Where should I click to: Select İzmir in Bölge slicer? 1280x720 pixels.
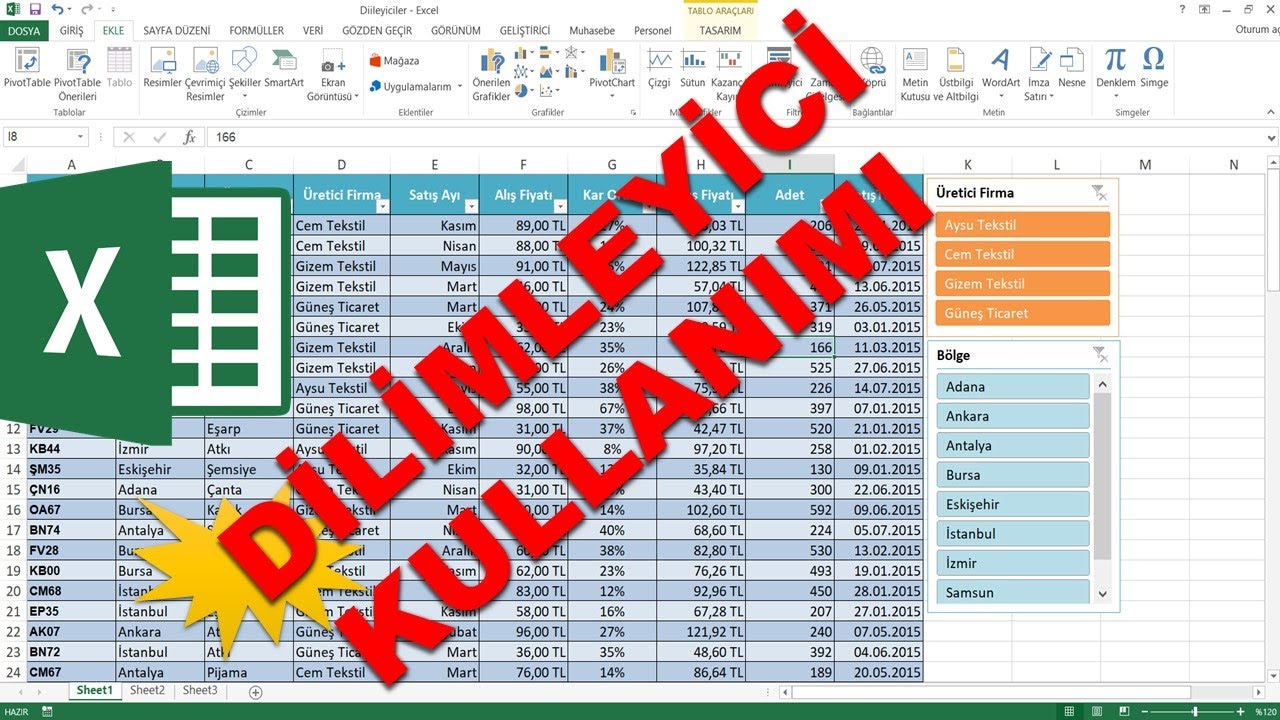click(1013, 563)
